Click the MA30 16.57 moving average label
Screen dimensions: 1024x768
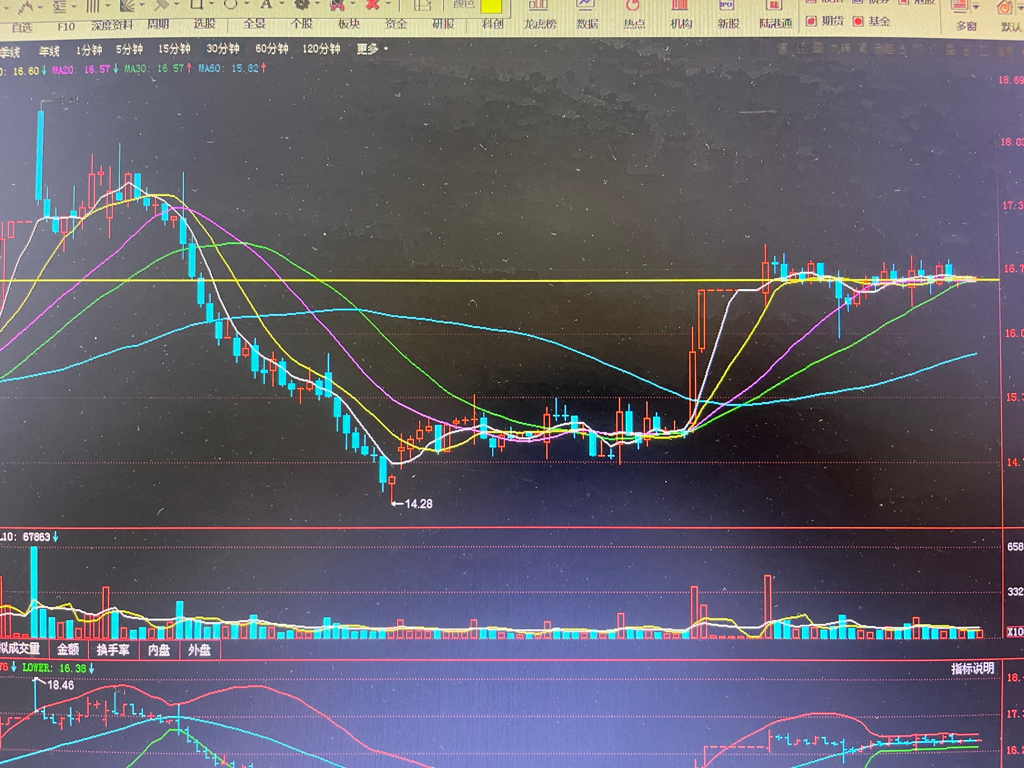coord(158,69)
